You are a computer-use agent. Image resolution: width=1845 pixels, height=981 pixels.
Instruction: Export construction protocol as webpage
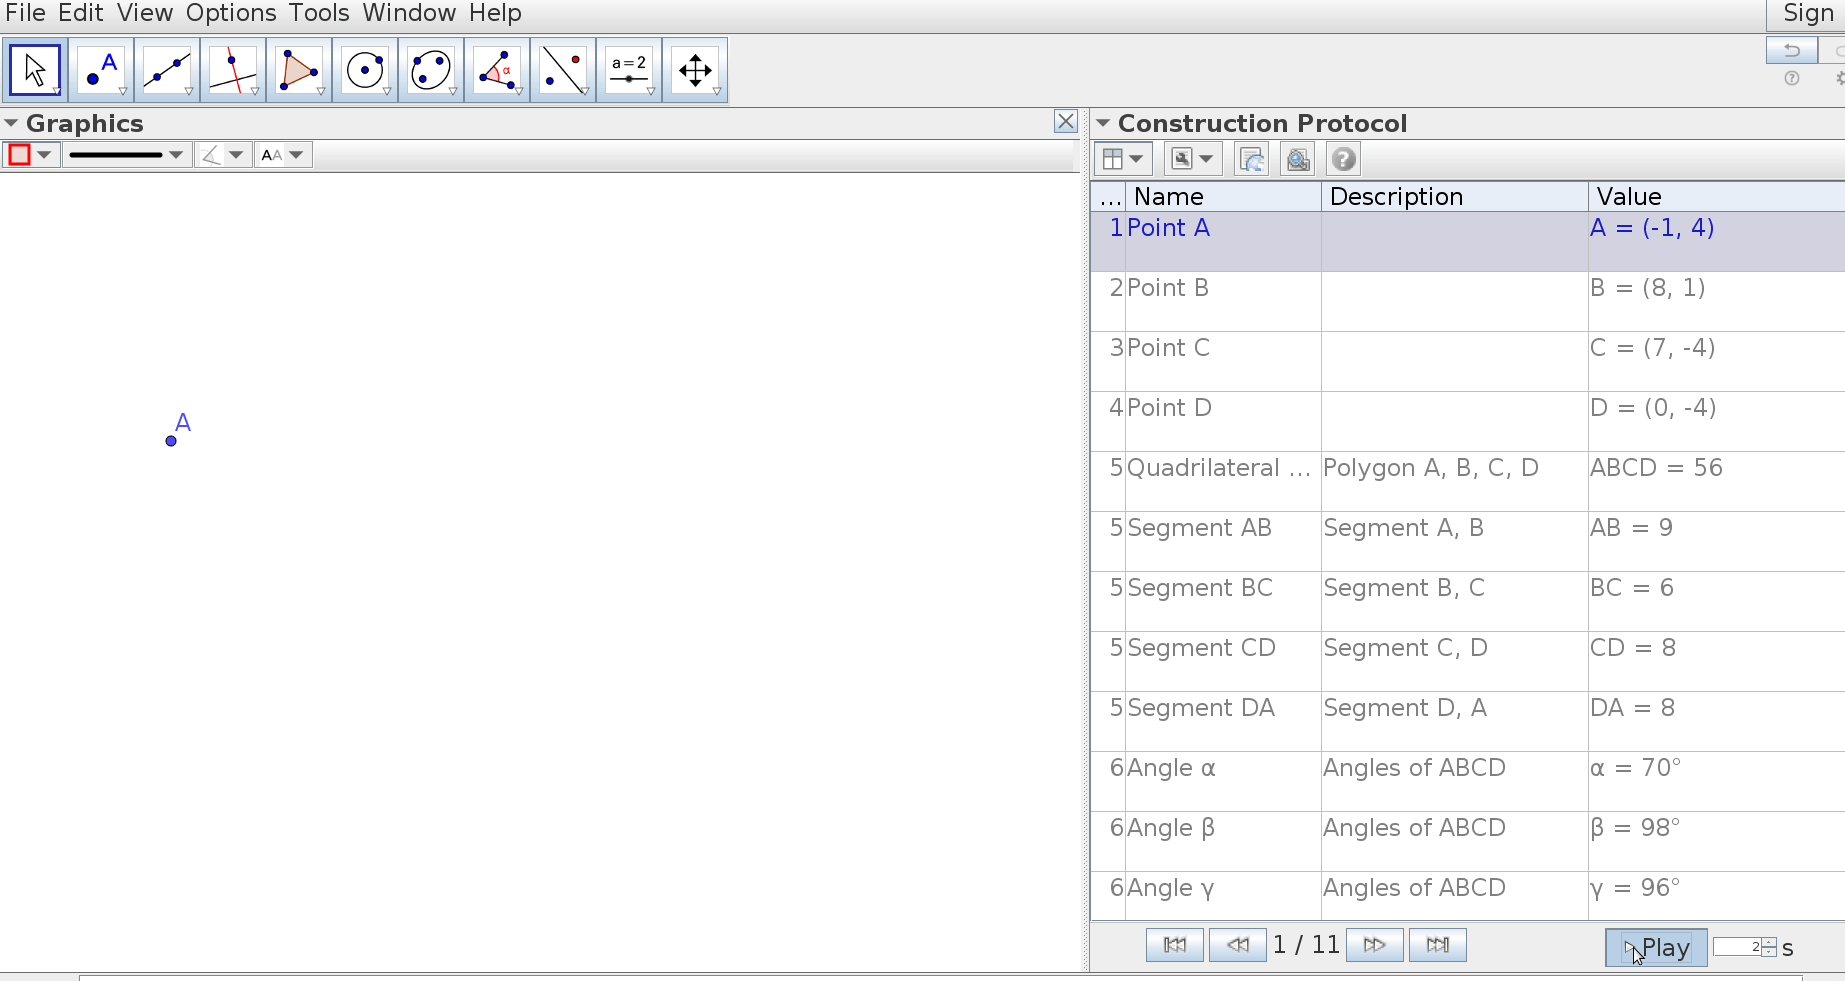tap(1251, 159)
